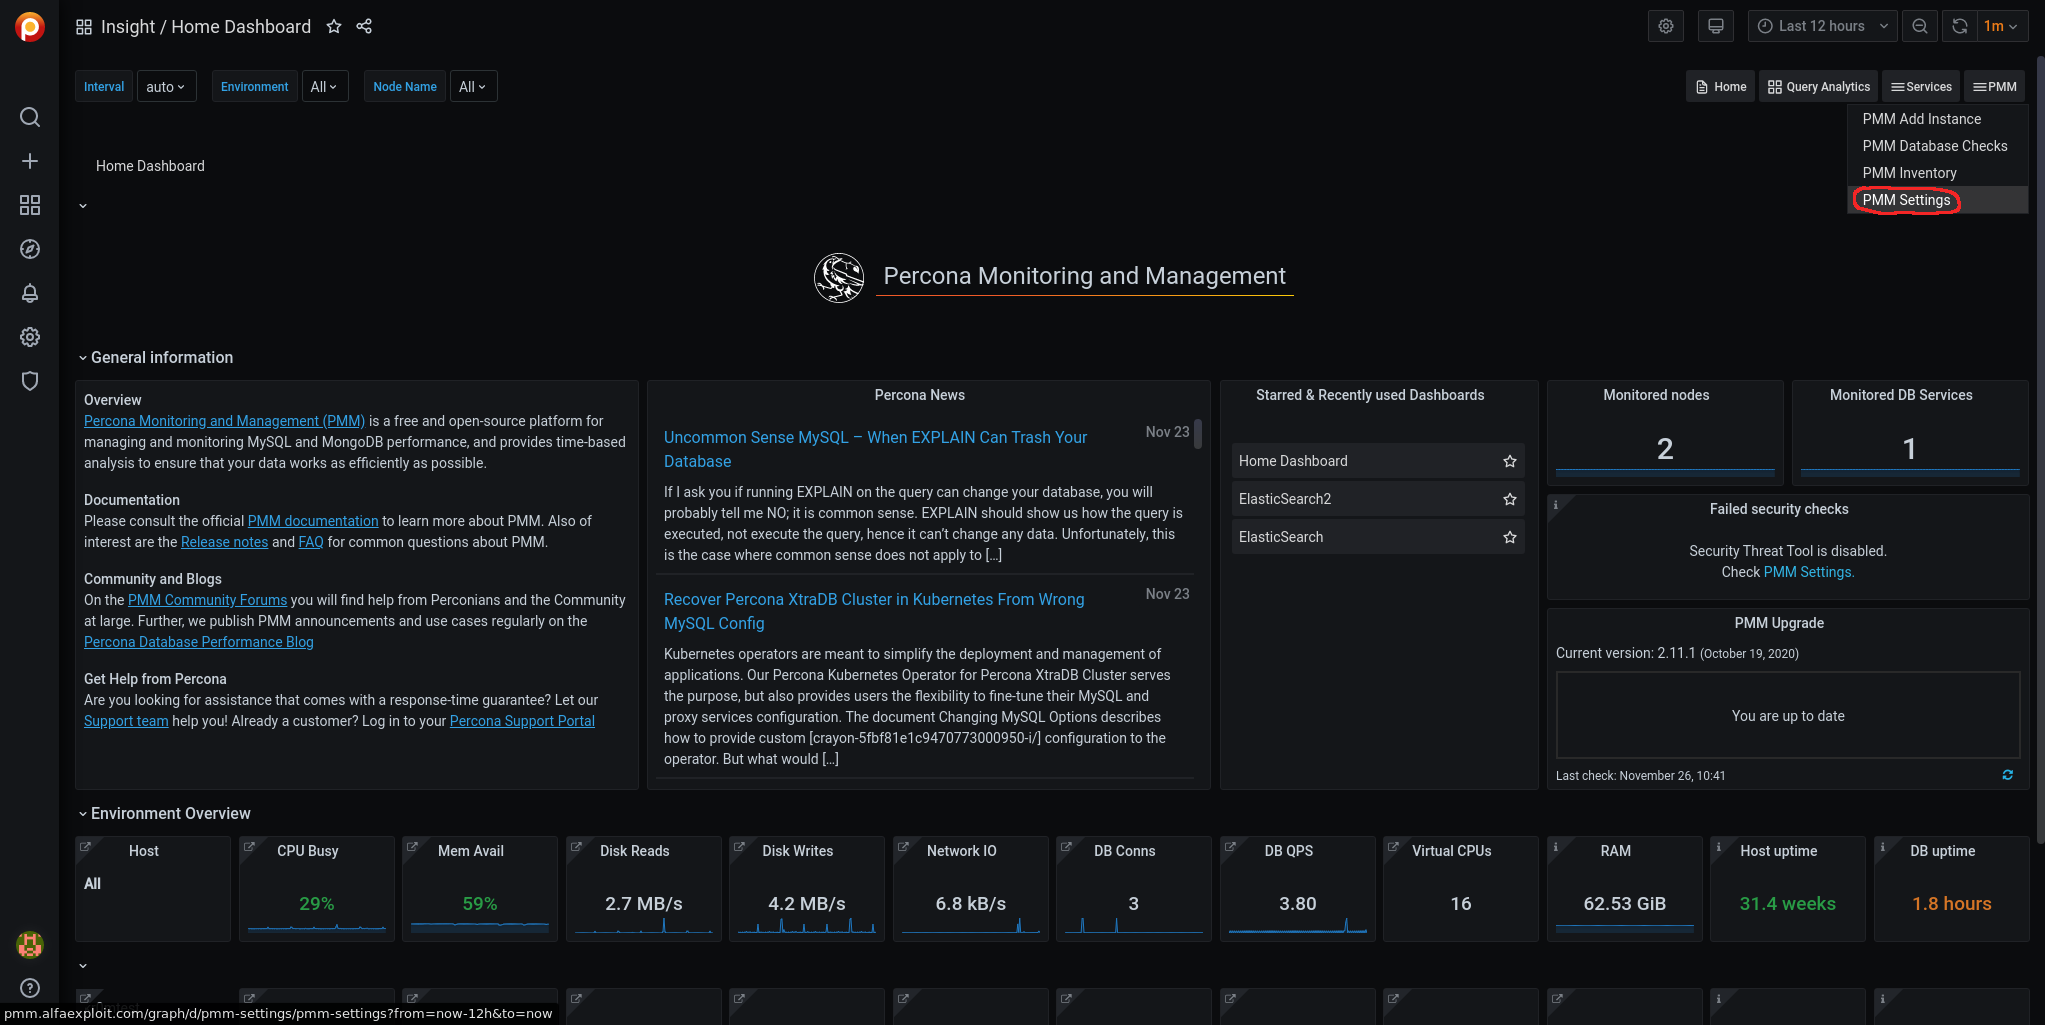Image resolution: width=2045 pixels, height=1025 pixels.
Task: Click the refresh dashboard icon
Action: click(1960, 26)
